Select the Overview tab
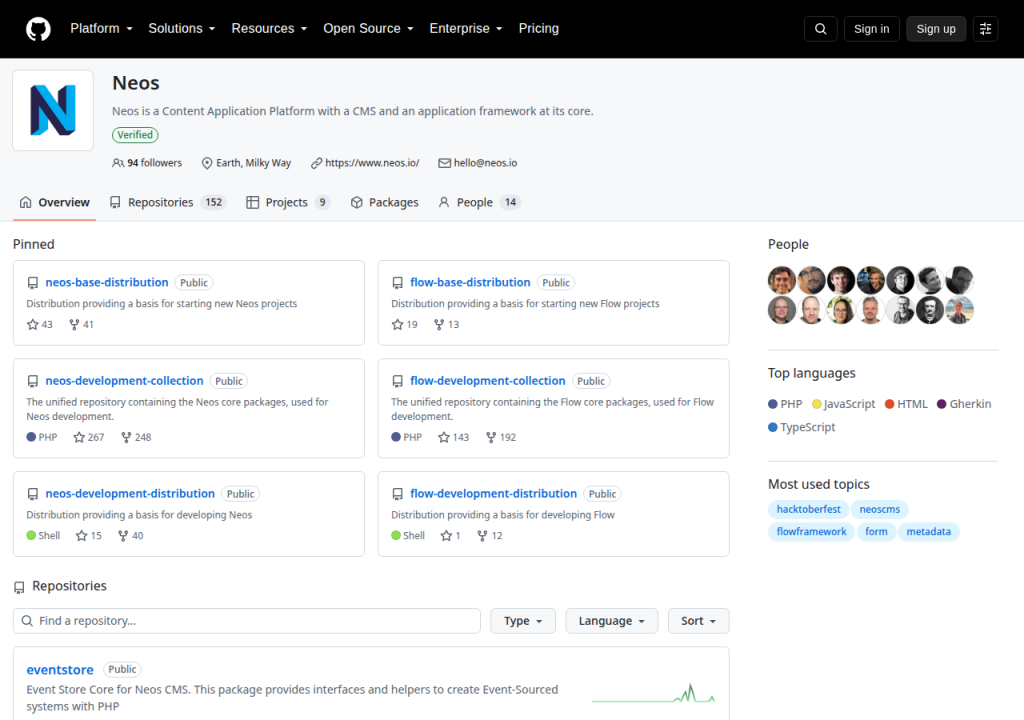Viewport: 1024px width, 720px height. point(55,203)
